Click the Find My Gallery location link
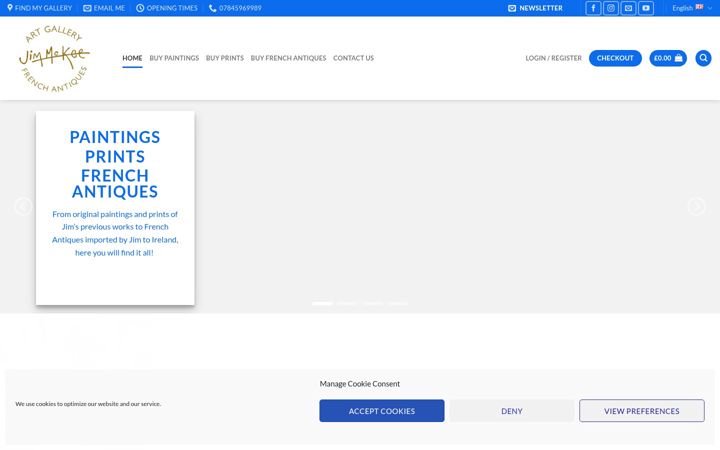The height and width of the screenshot is (450, 720). click(x=39, y=8)
